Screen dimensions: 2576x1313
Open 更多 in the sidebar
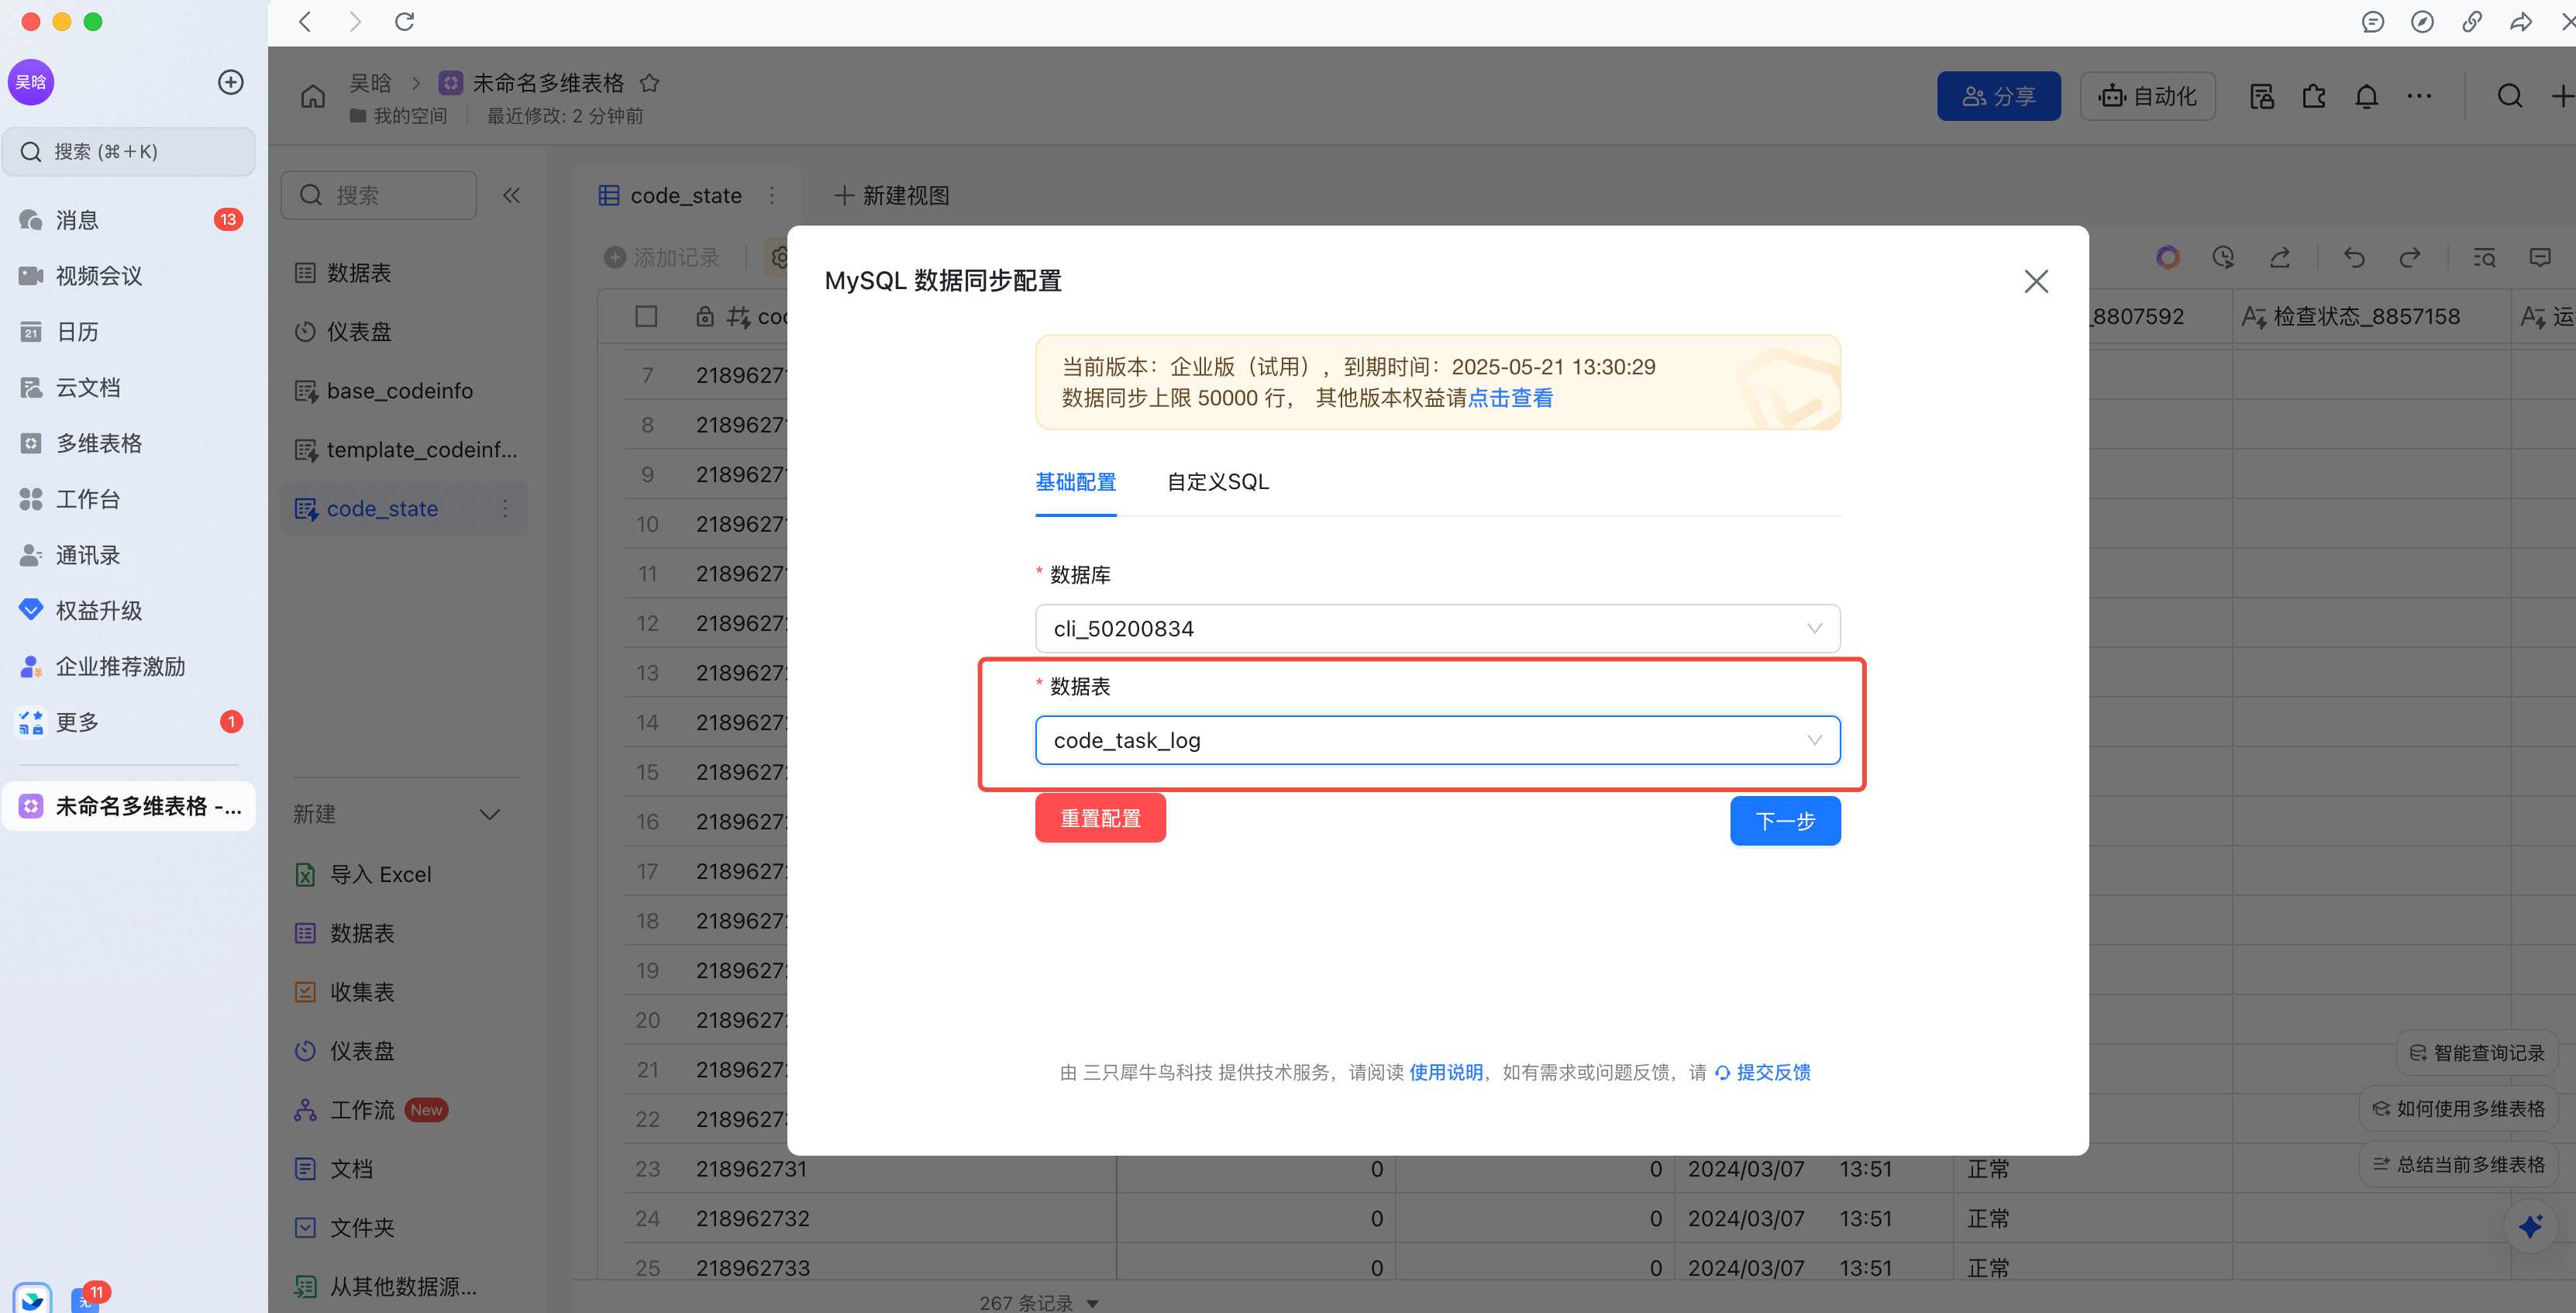coord(129,722)
